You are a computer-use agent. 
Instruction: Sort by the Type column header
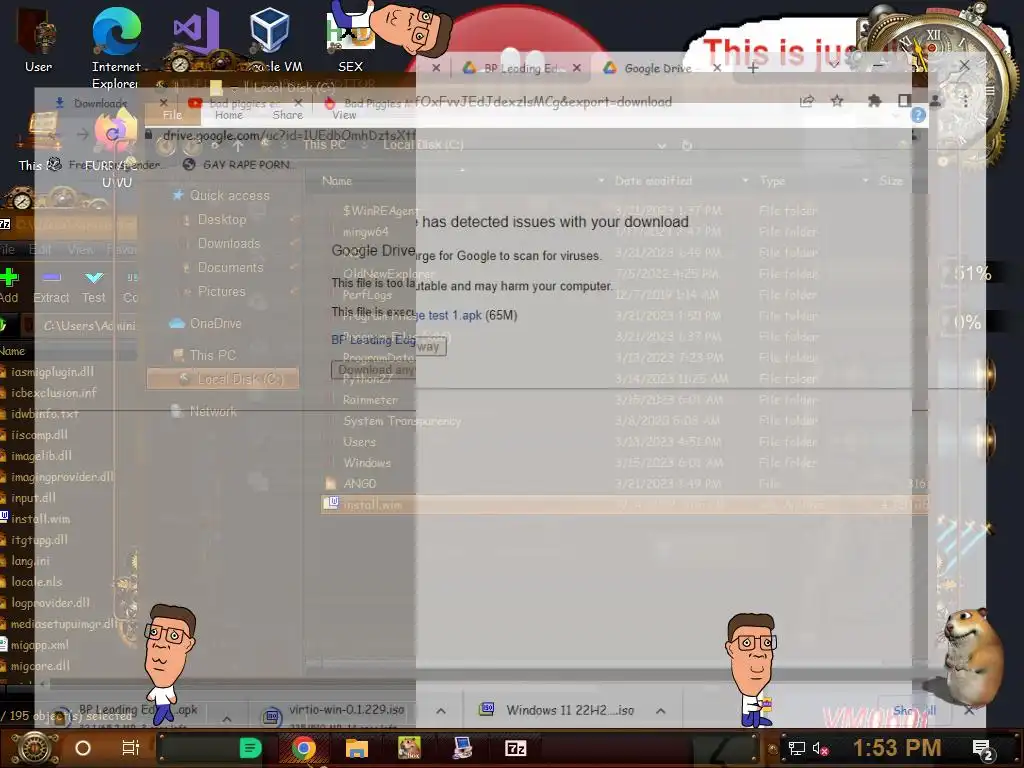pyautogui.click(x=772, y=181)
